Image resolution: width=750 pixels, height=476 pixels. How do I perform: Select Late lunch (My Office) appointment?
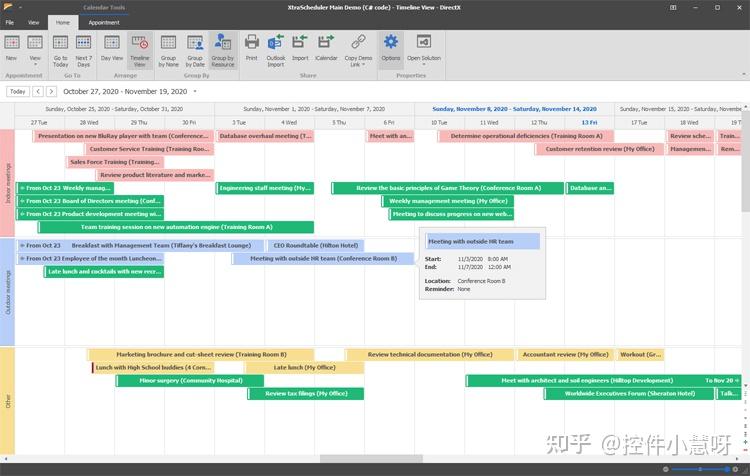coord(304,367)
